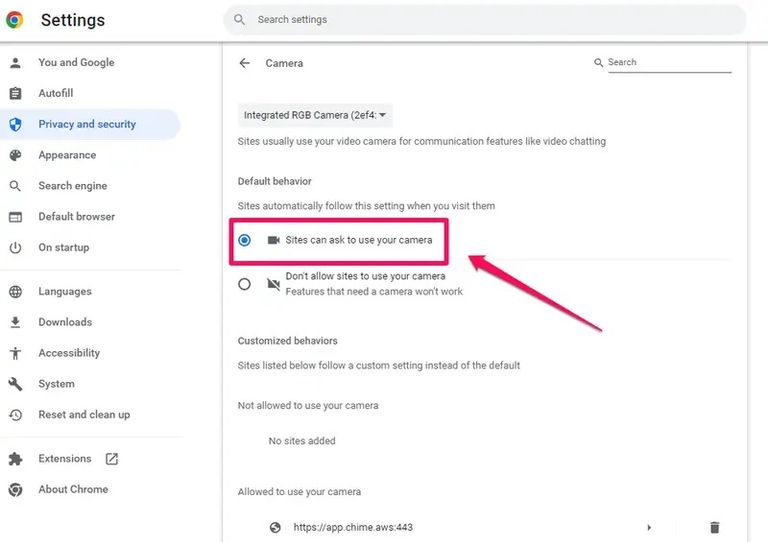Click the Reset and clean up history icon
Viewport: 768px width, 542px height.
tap(16, 415)
